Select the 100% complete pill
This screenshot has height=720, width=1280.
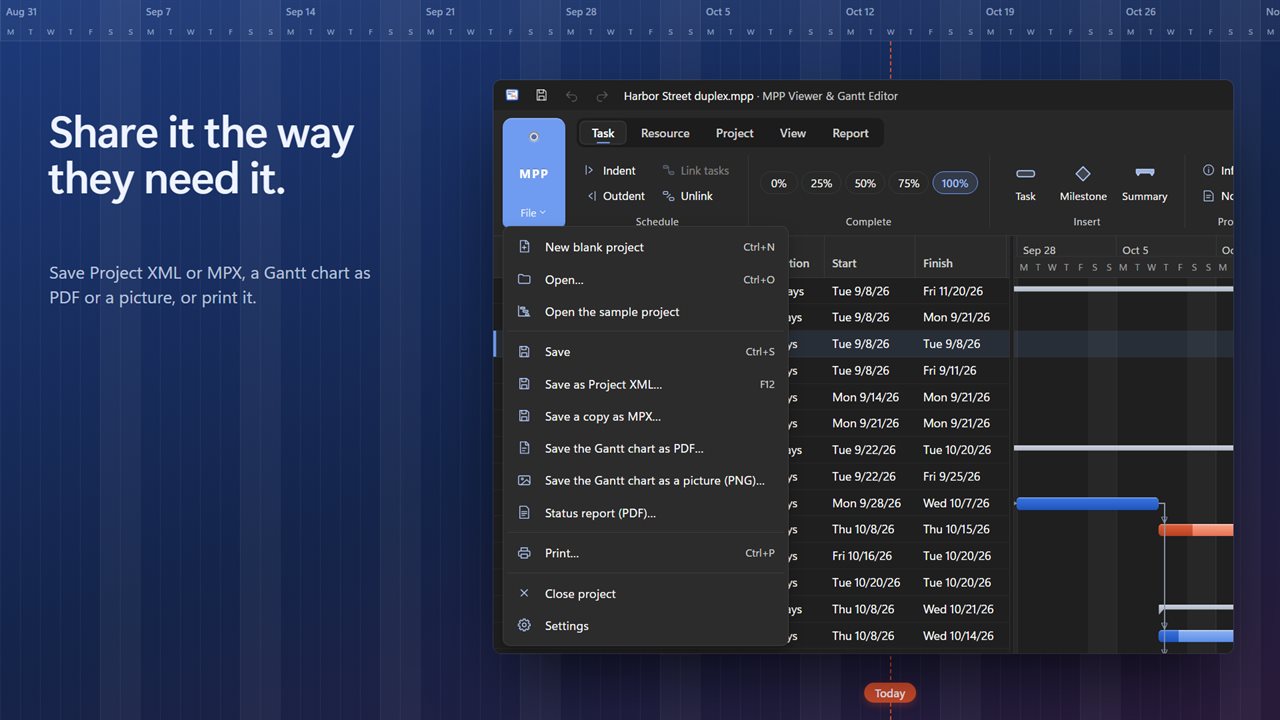click(955, 184)
